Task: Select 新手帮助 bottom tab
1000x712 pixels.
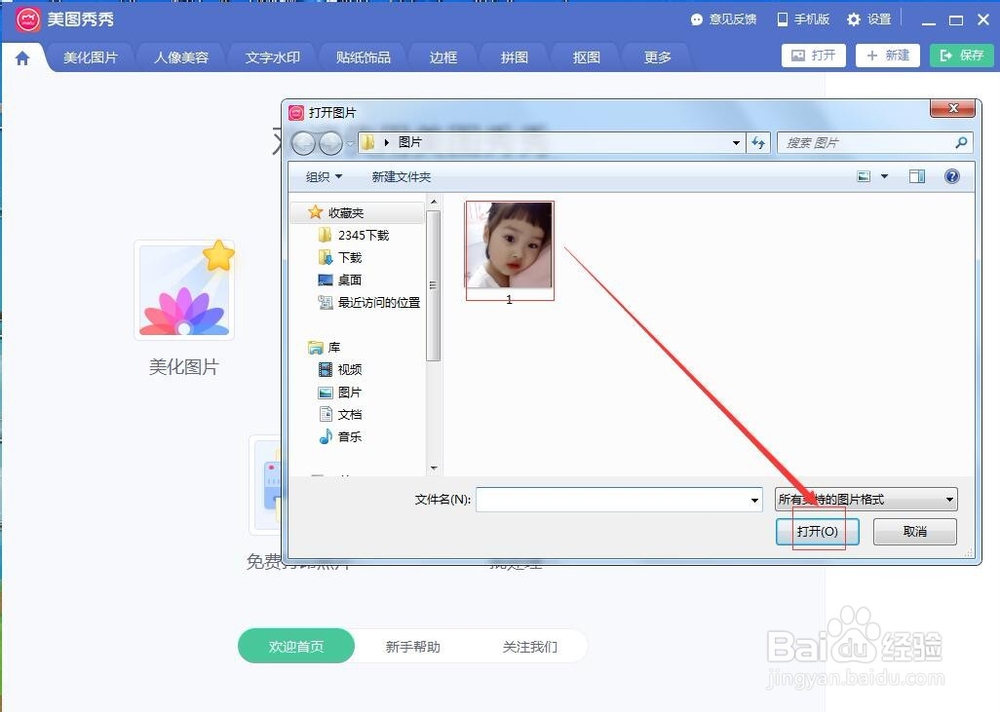Action: coord(413,647)
